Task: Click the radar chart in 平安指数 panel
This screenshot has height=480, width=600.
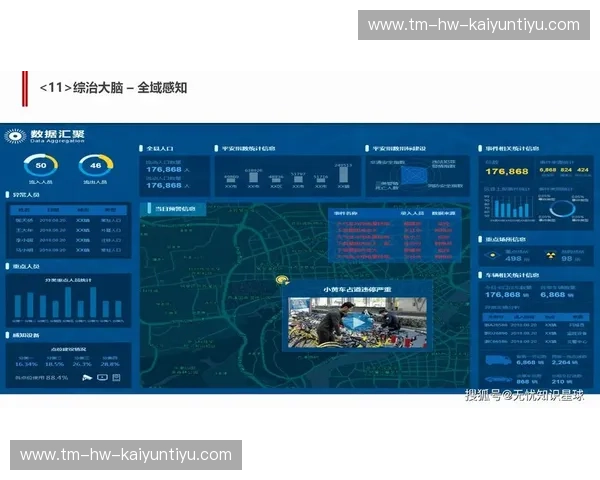Action: [x=413, y=176]
